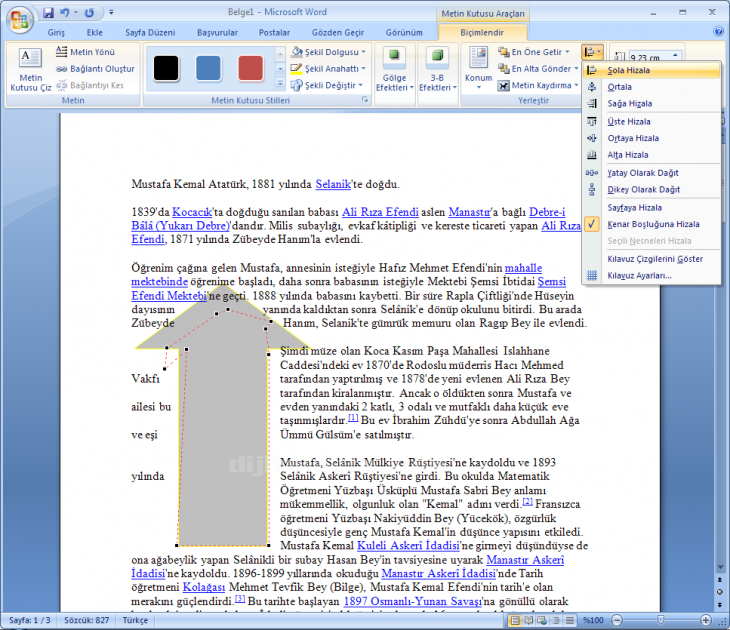This screenshot has height=630, width=730.
Task: Choose Yatay Olarak Dağıt distribute horizontally
Action: (x=652, y=173)
